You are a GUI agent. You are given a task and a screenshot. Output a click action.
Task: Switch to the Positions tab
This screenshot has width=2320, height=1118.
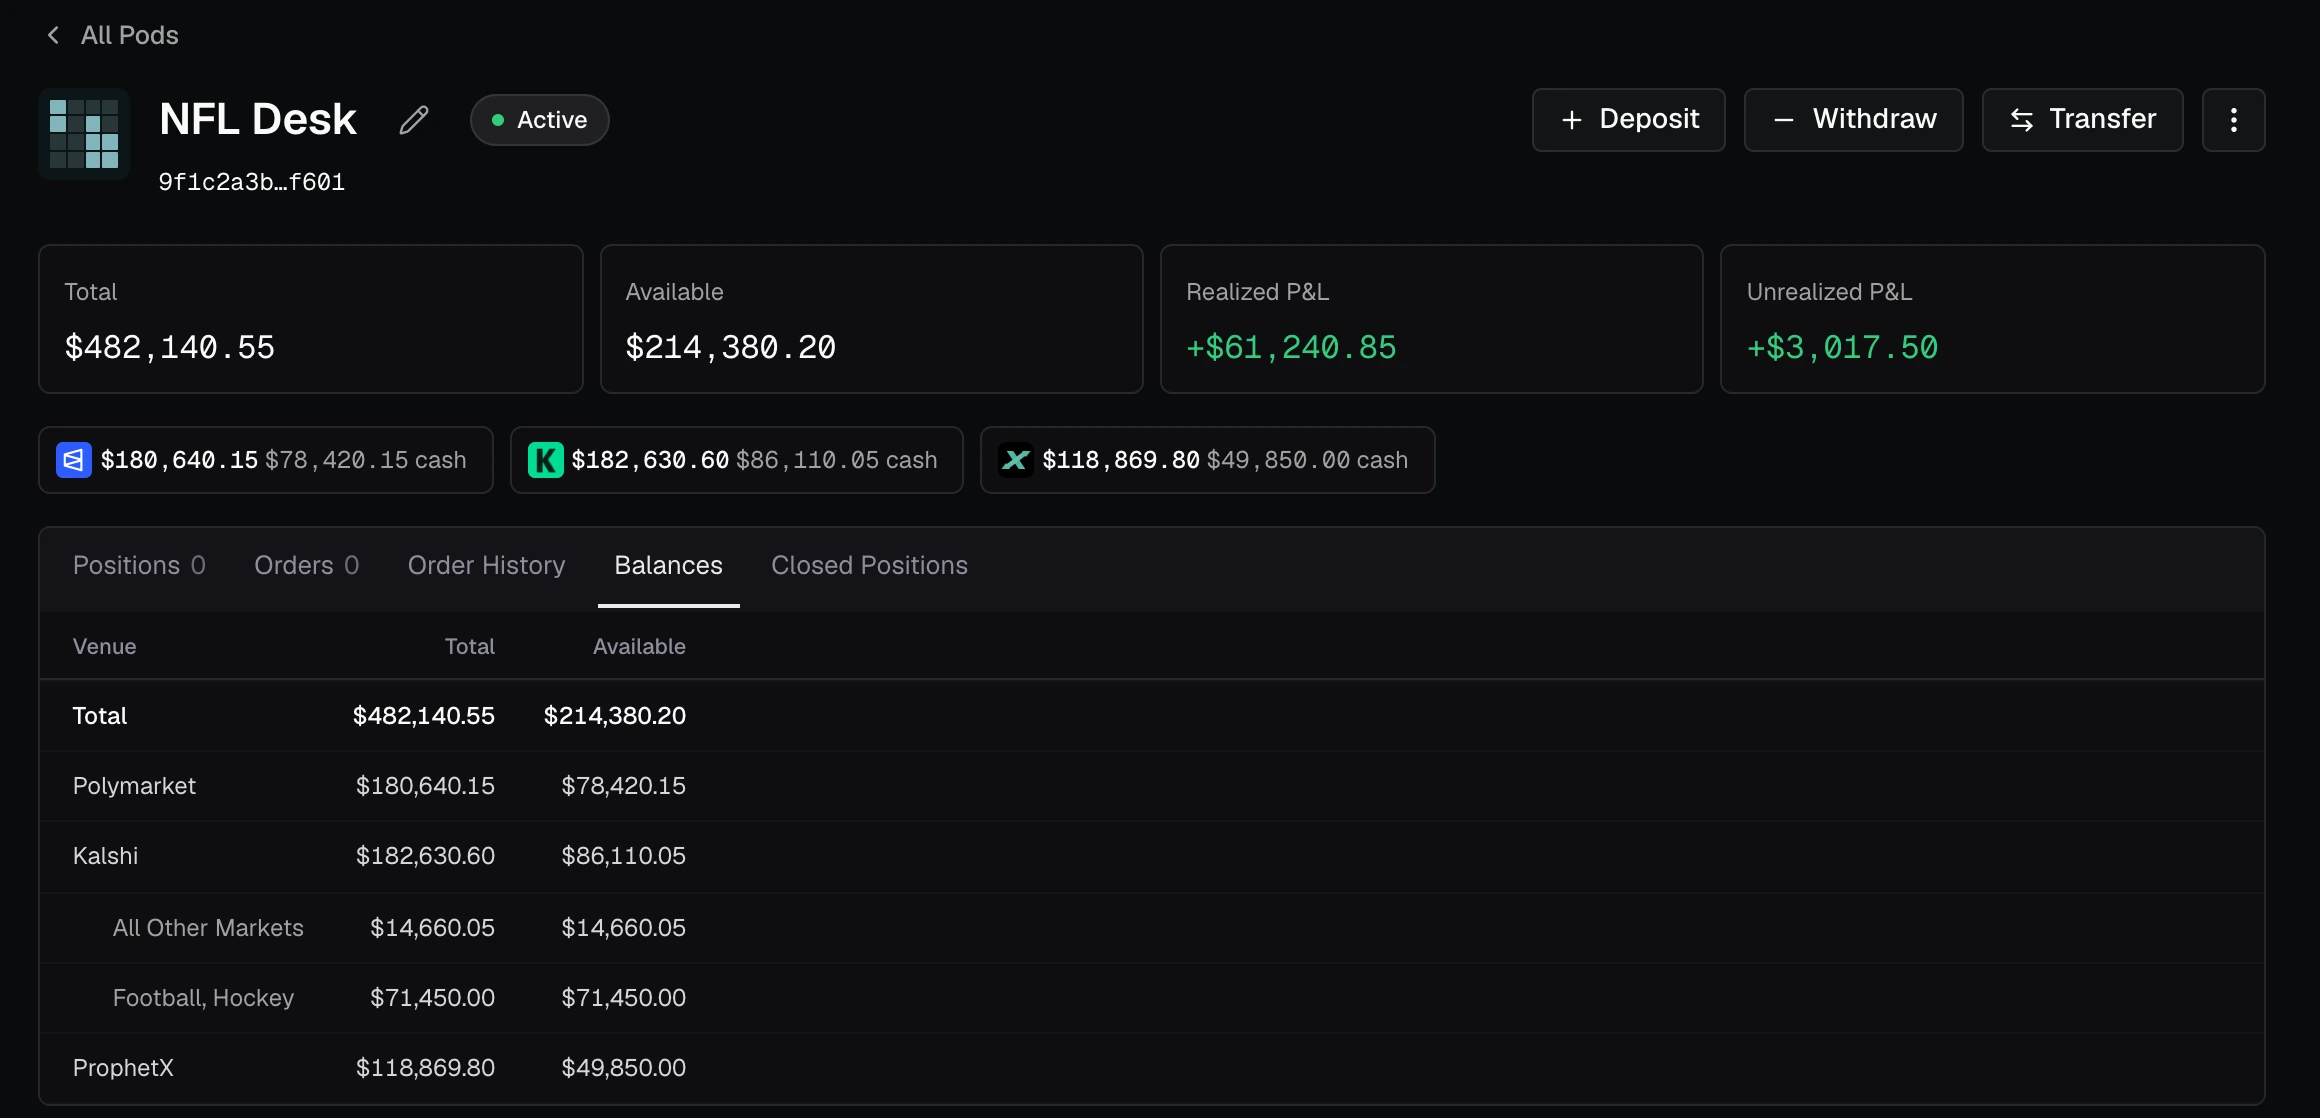pyautogui.click(x=139, y=565)
